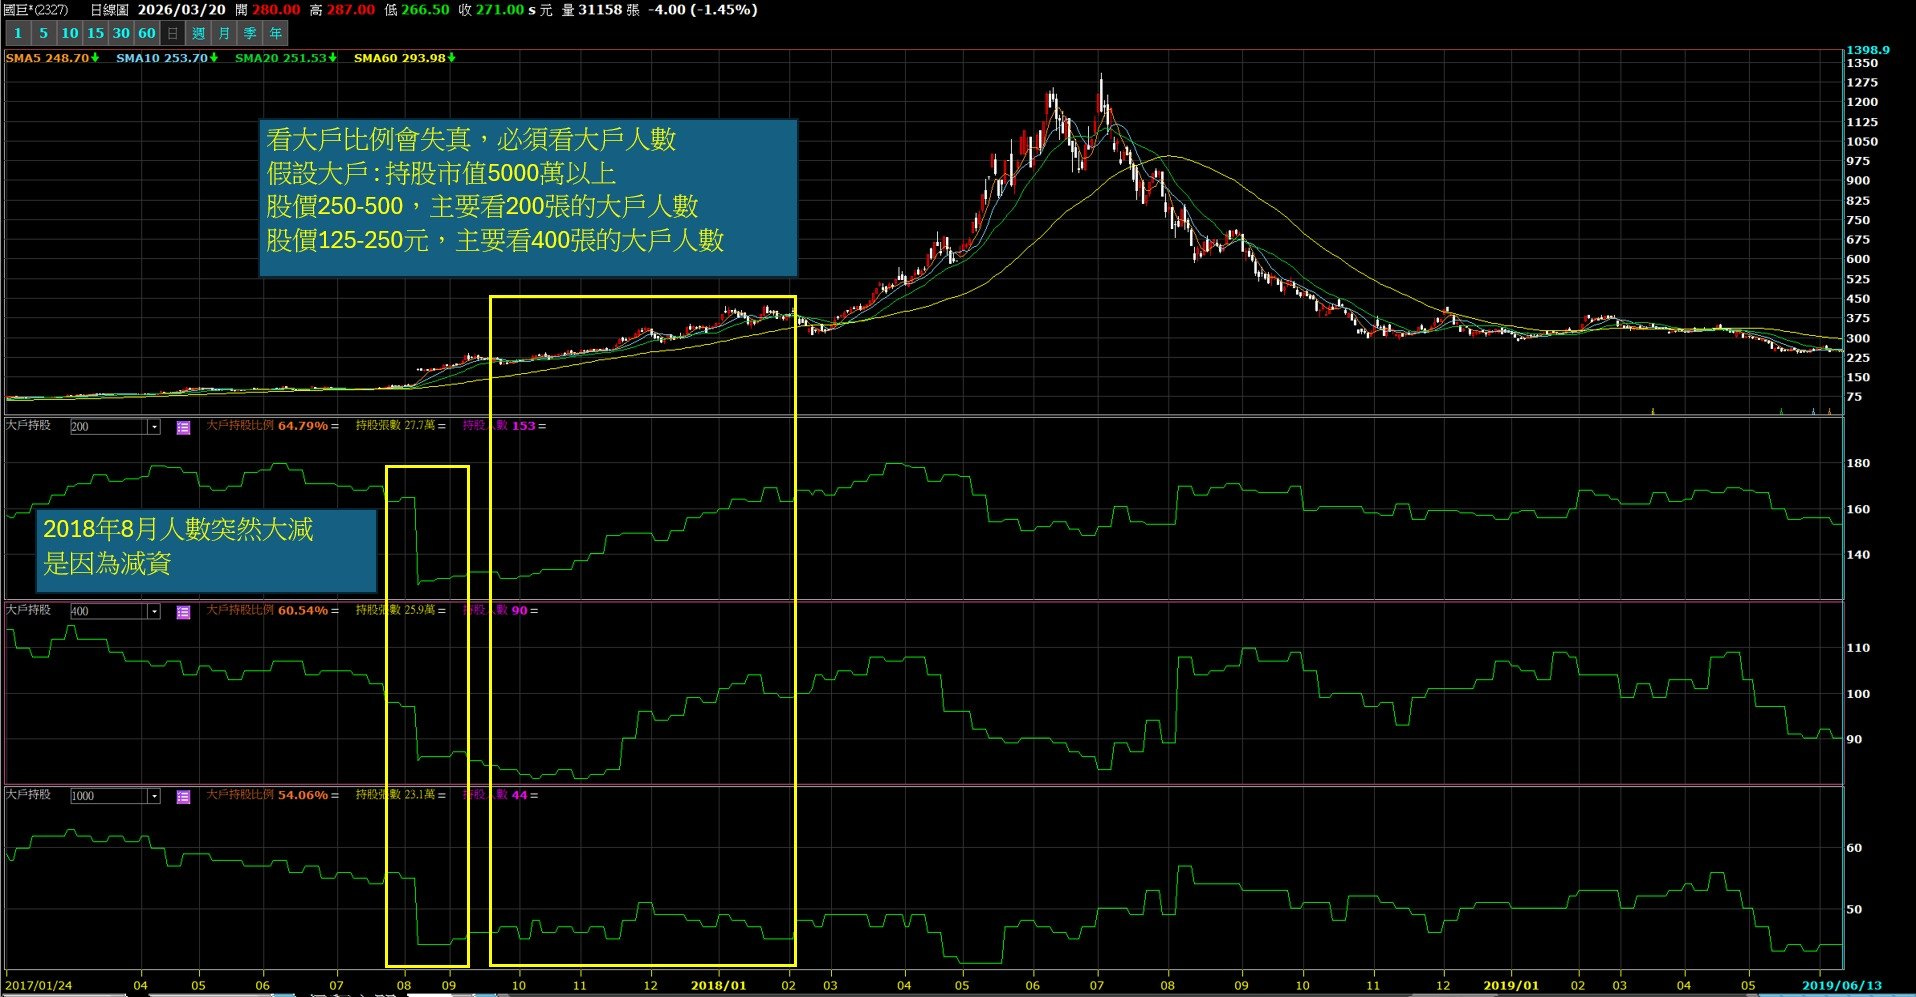
Task: Click the price change -4.00 (-1.45%)
Action: click(702, 10)
